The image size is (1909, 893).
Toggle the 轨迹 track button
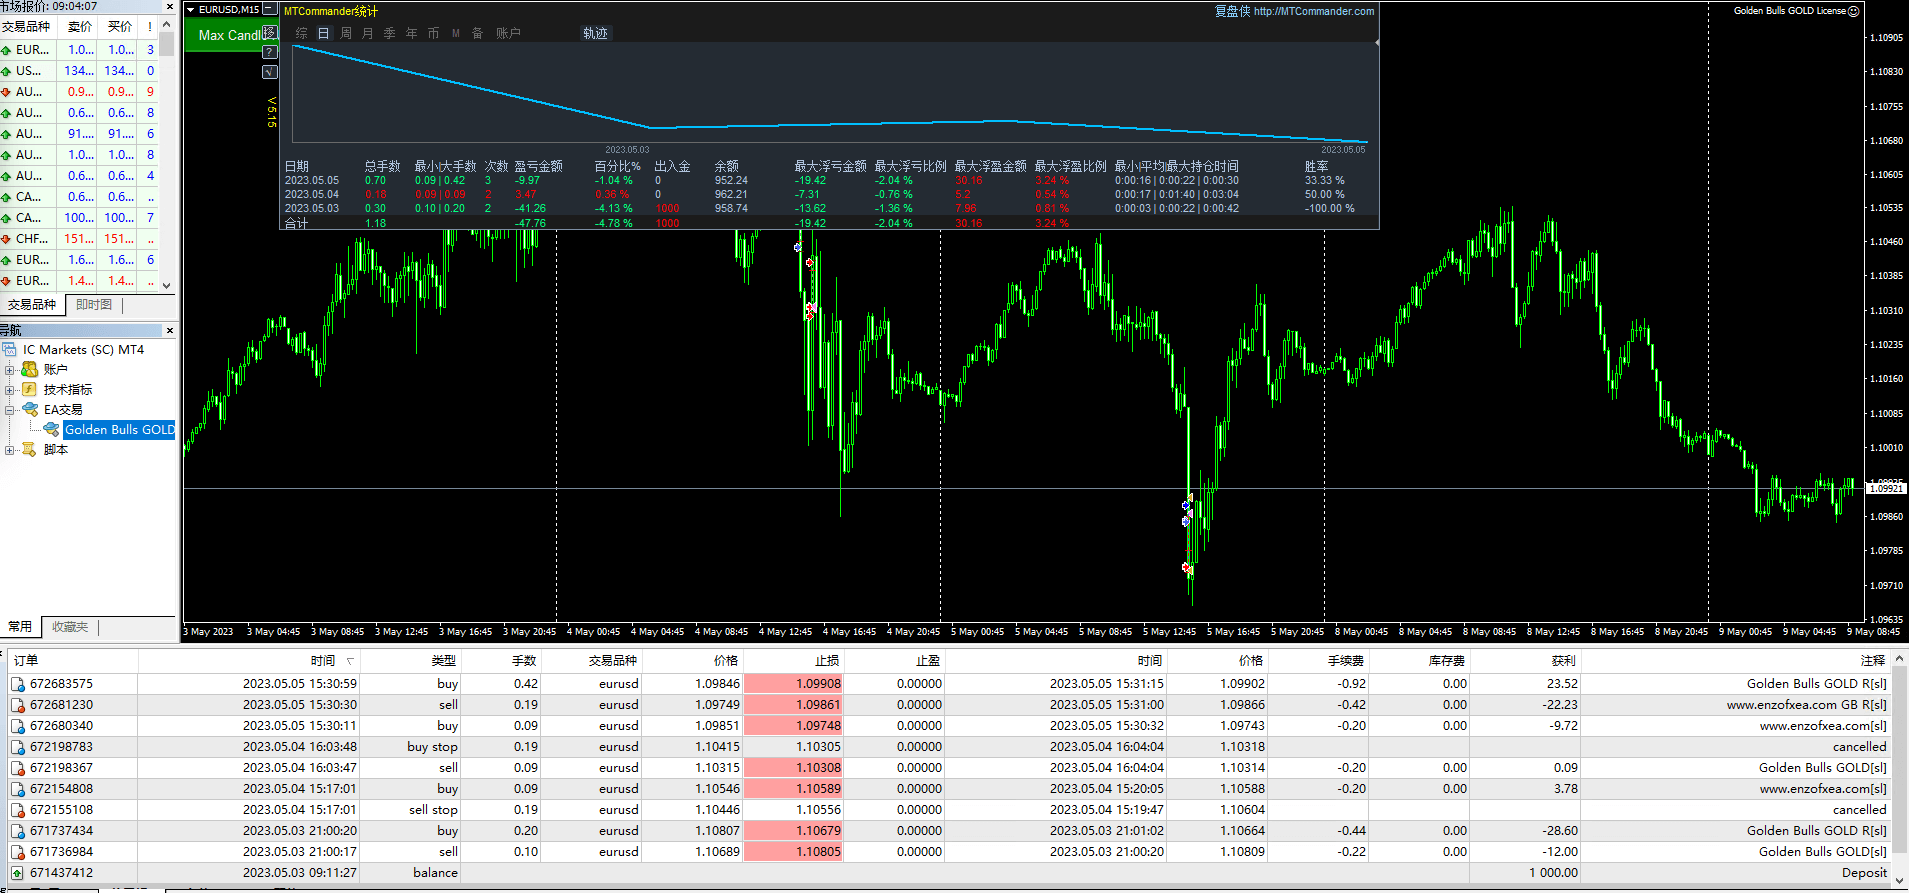595,33
